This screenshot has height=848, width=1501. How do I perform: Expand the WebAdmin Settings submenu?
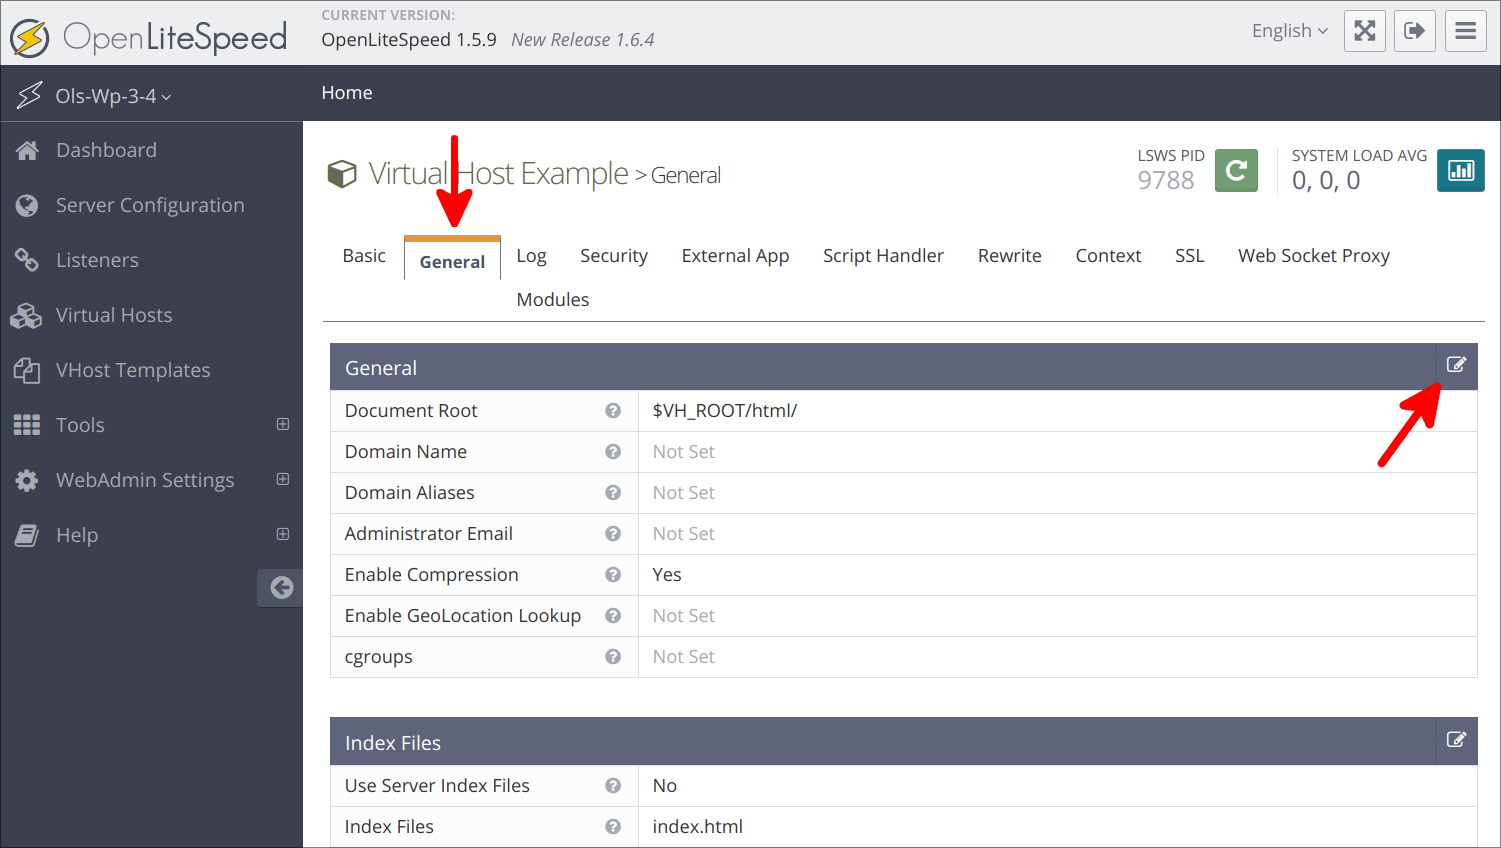pos(283,479)
